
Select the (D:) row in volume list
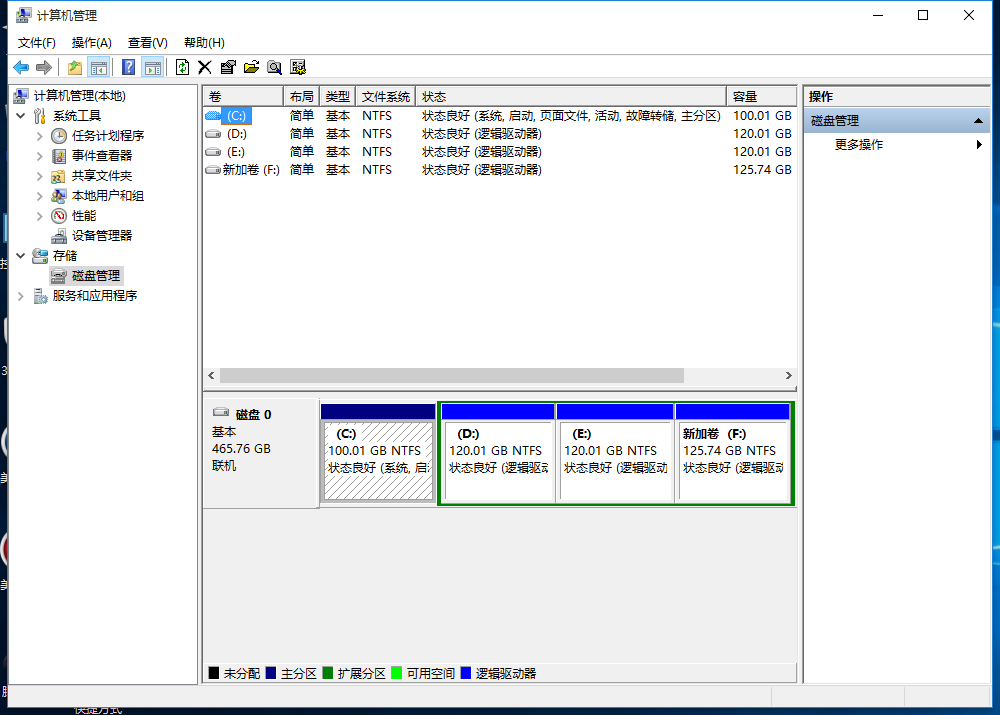tap(237, 134)
